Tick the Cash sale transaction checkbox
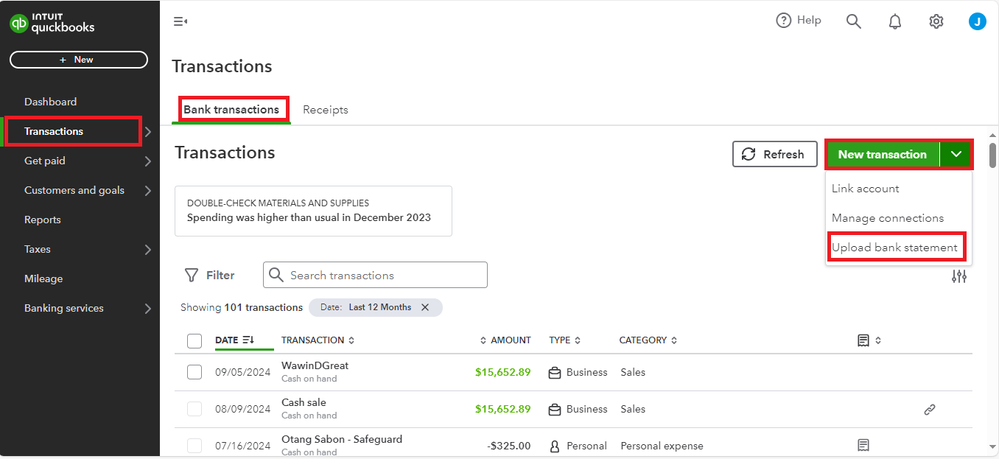 coord(194,409)
